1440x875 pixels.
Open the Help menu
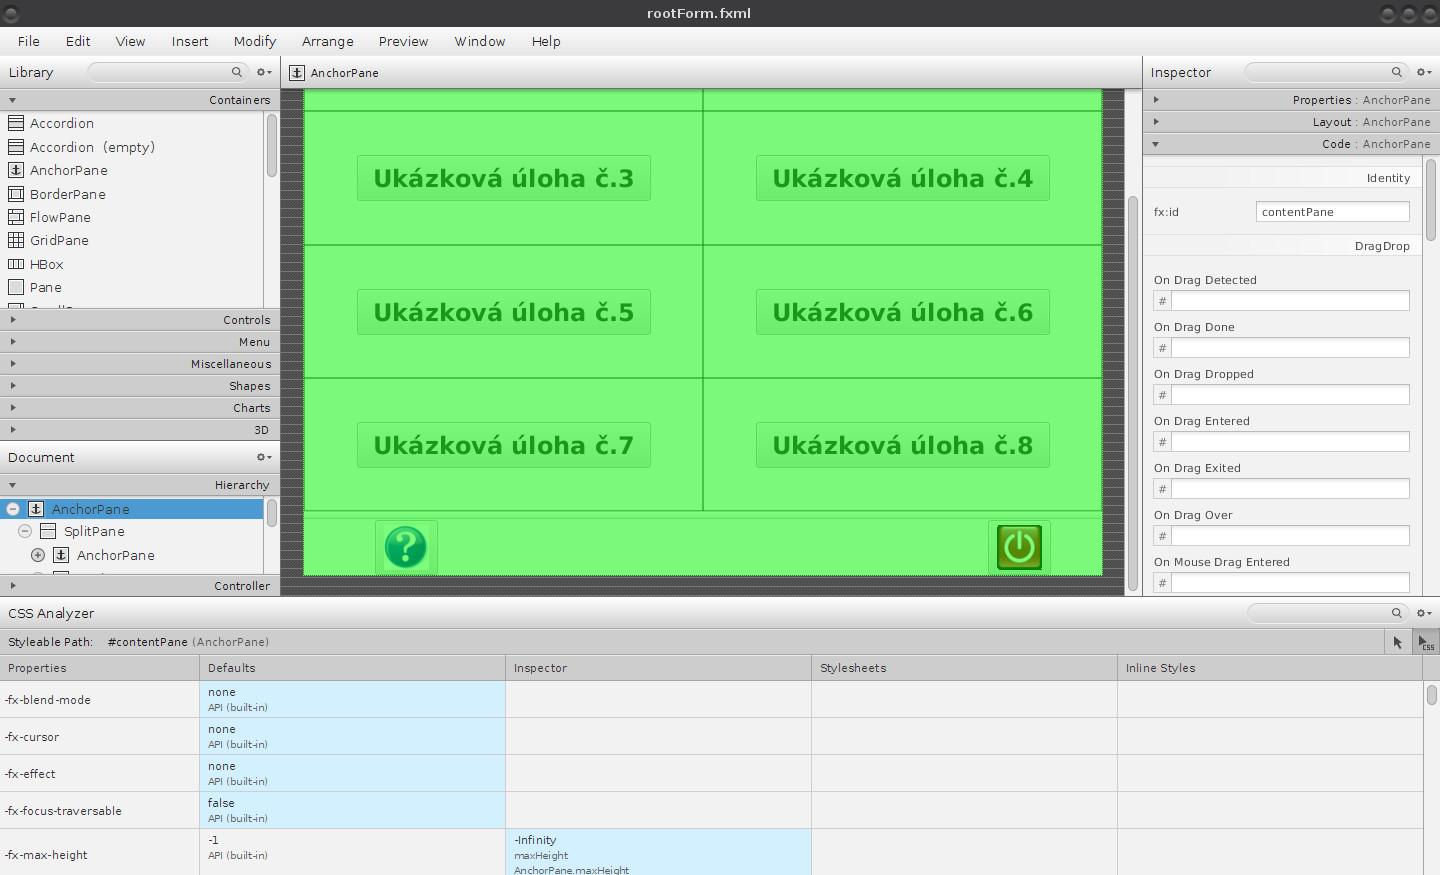click(x=546, y=41)
